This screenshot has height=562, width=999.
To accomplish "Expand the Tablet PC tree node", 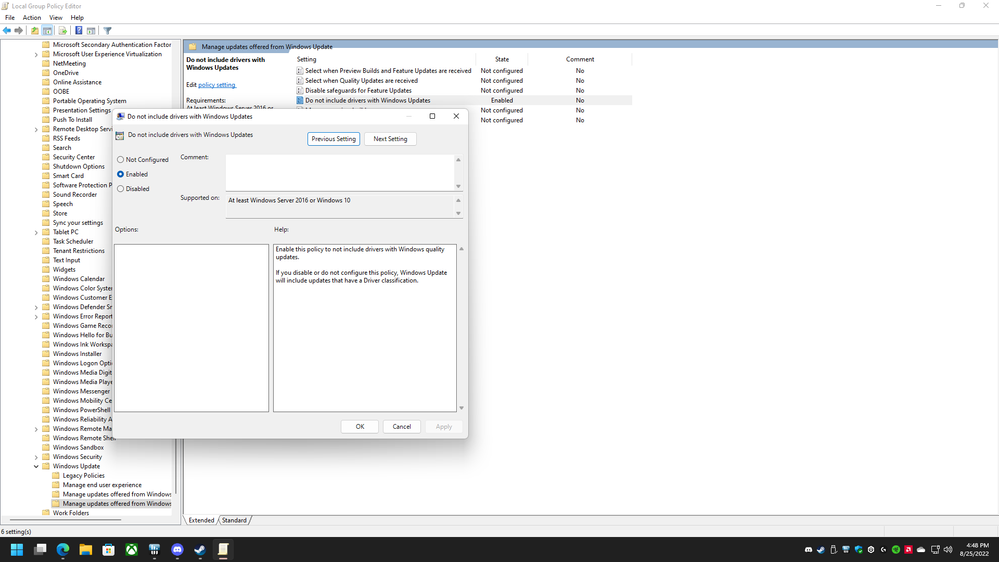I will point(36,233).
